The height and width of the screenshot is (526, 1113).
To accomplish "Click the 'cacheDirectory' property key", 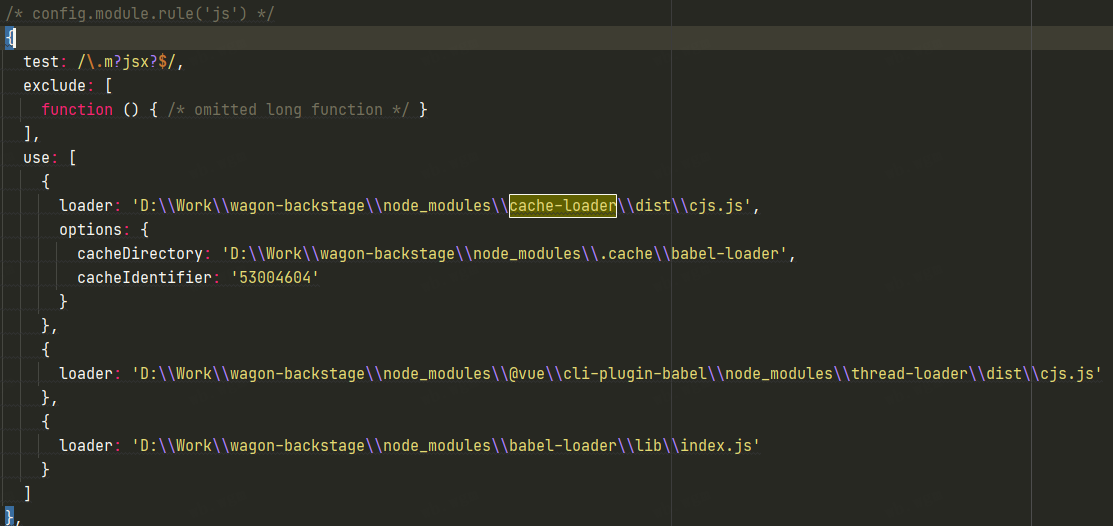I will coord(140,254).
